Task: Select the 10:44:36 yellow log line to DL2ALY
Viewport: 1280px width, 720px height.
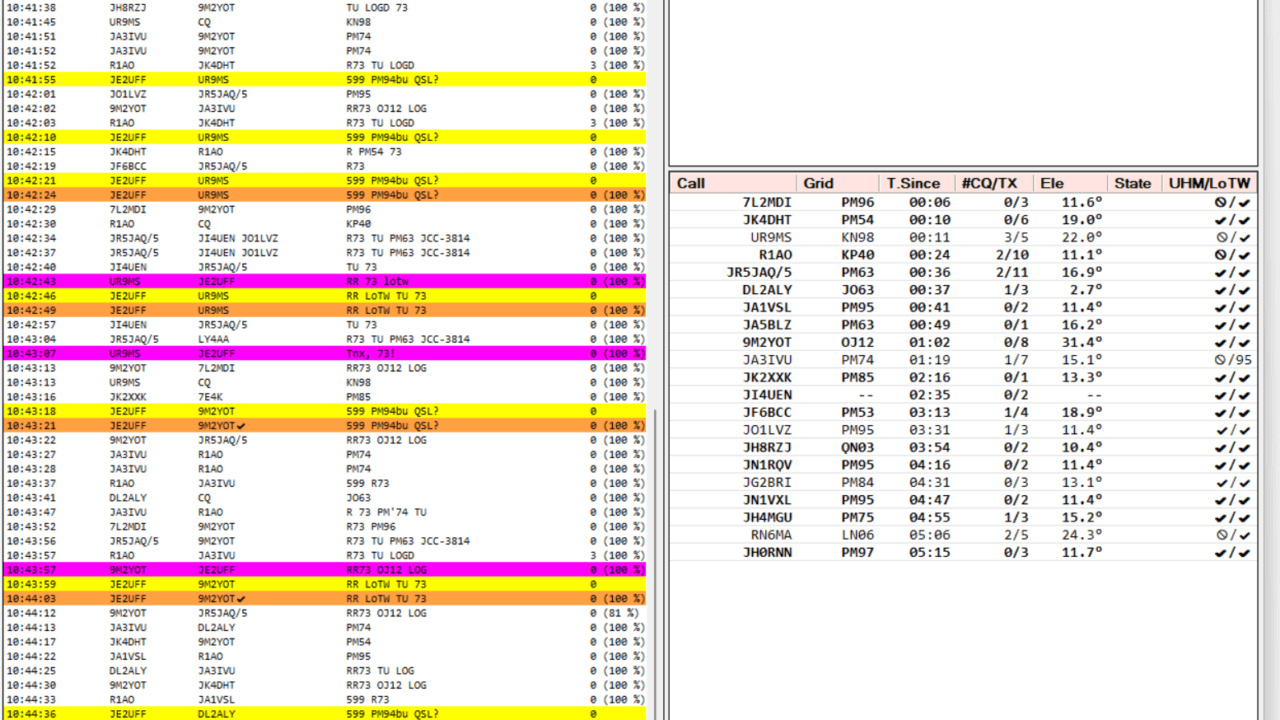Action: click(325, 714)
